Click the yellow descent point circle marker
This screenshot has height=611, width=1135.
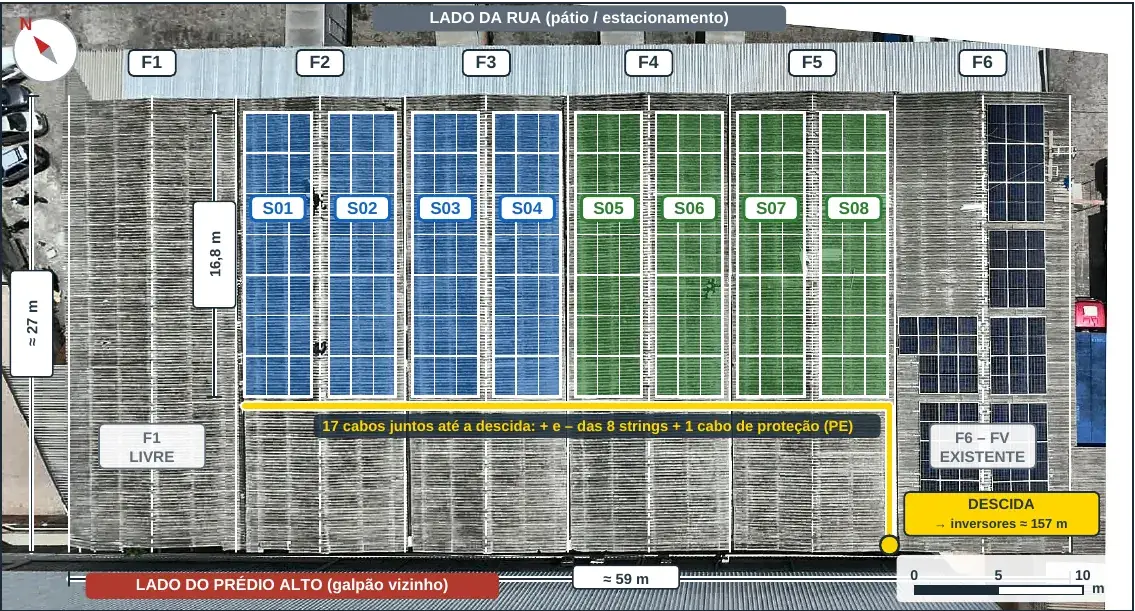point(890,545)
